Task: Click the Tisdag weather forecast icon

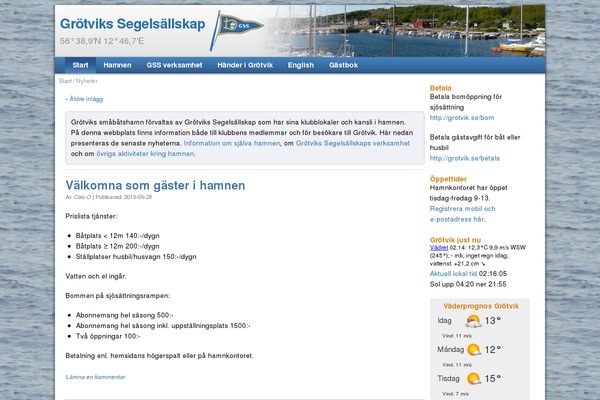Action: click(474, 379)
